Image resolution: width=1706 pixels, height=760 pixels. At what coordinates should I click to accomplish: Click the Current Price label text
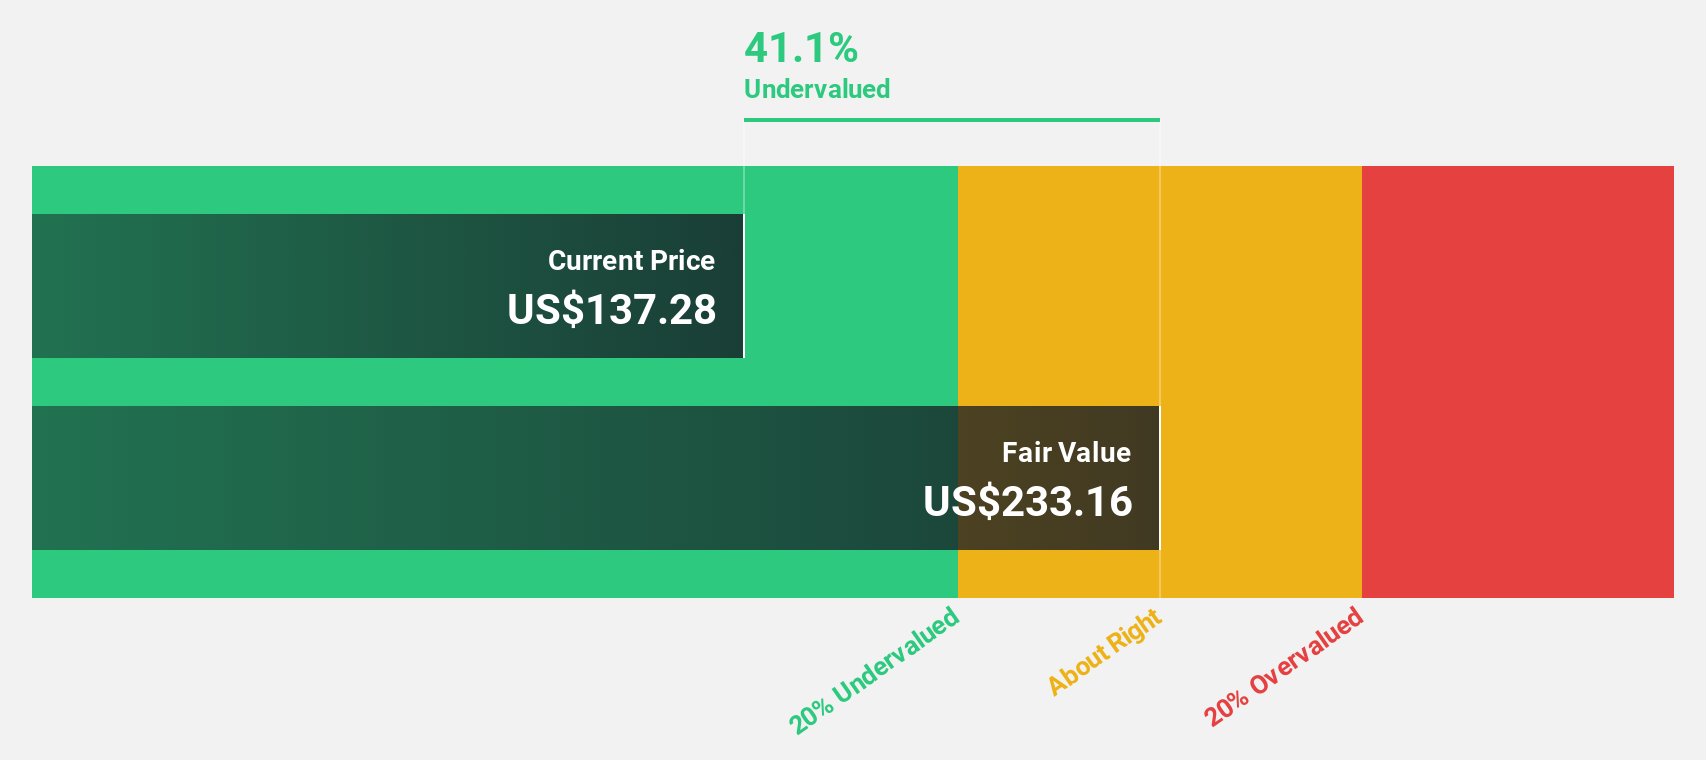point(631,261)
